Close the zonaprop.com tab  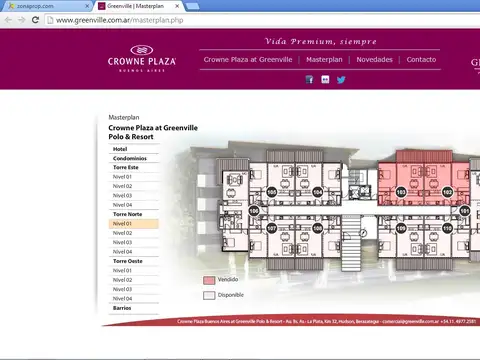click(87, 6)
